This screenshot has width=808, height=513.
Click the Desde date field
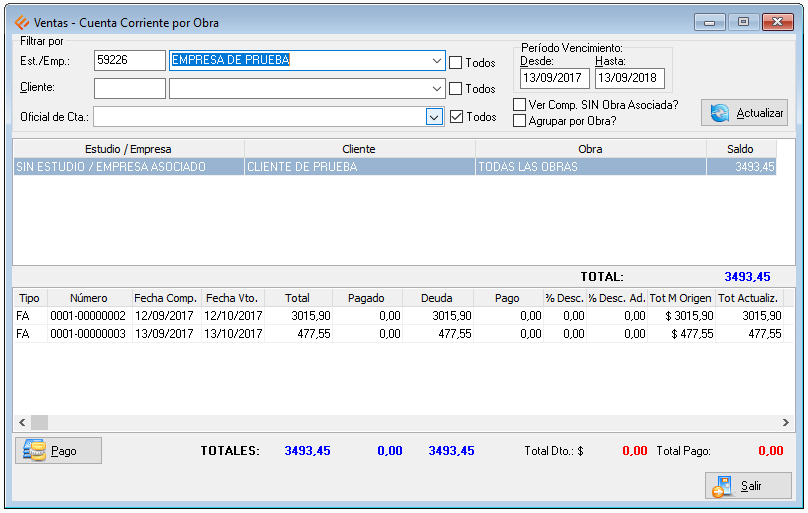pos(555,78)
